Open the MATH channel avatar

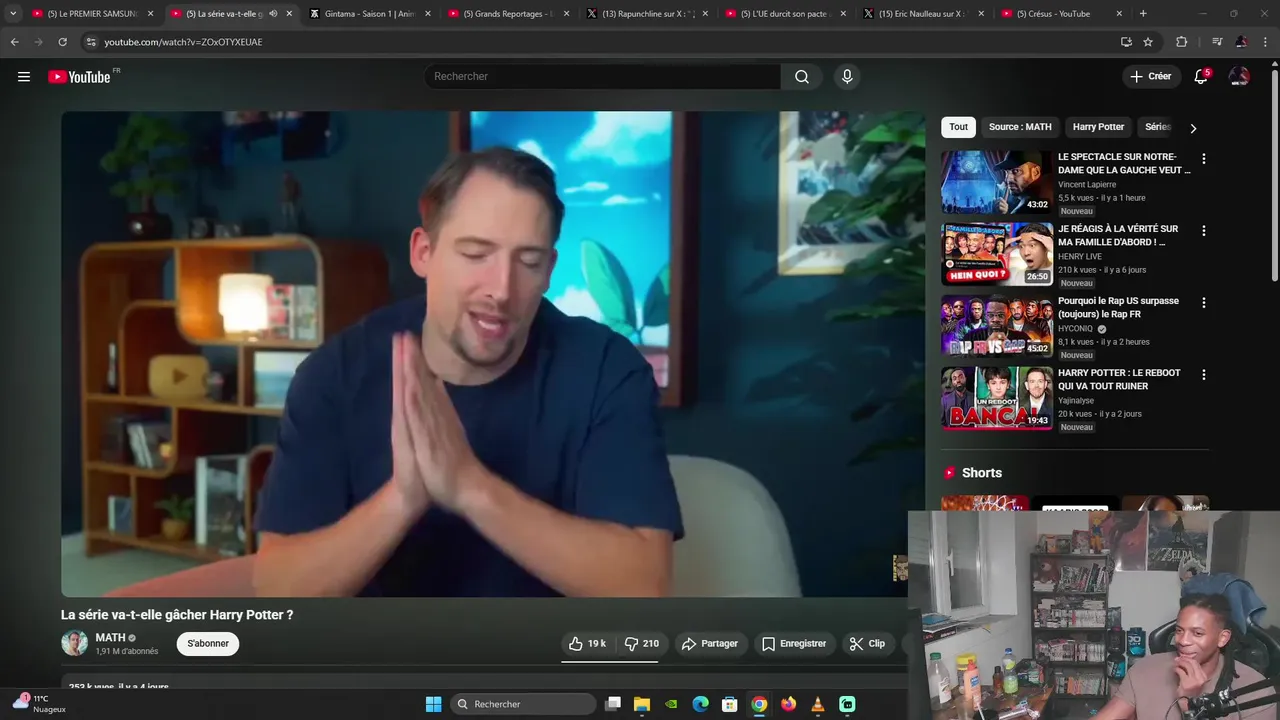(x=74, y=643)
